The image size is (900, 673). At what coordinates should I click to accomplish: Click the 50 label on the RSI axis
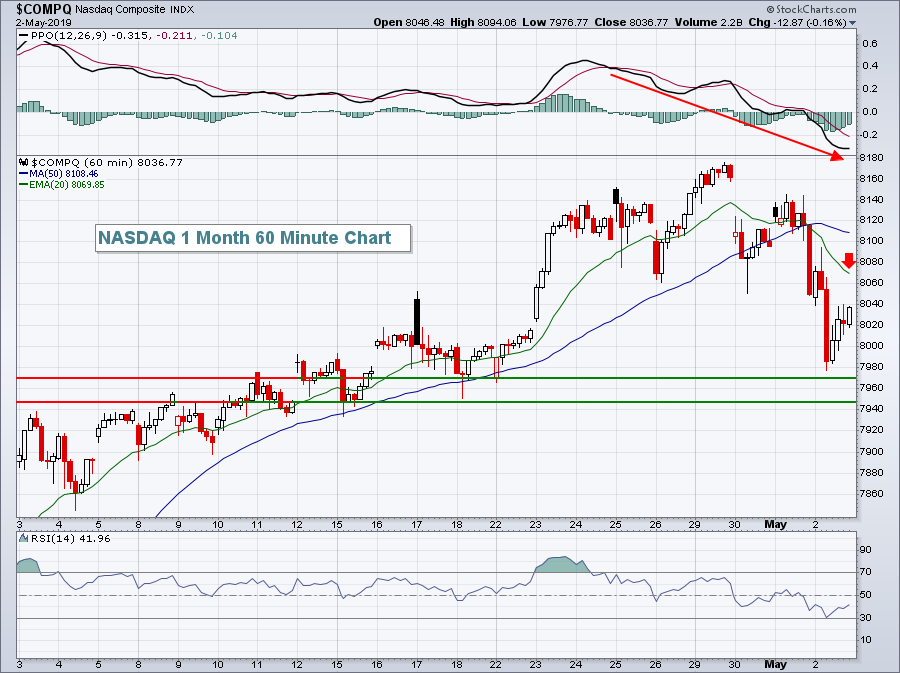click(x=866, y=594)
